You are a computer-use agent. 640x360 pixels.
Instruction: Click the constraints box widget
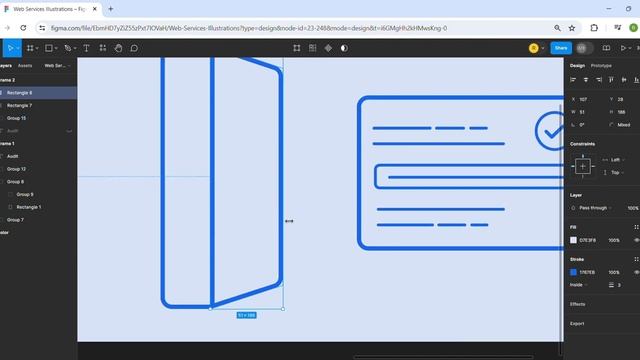582,166
